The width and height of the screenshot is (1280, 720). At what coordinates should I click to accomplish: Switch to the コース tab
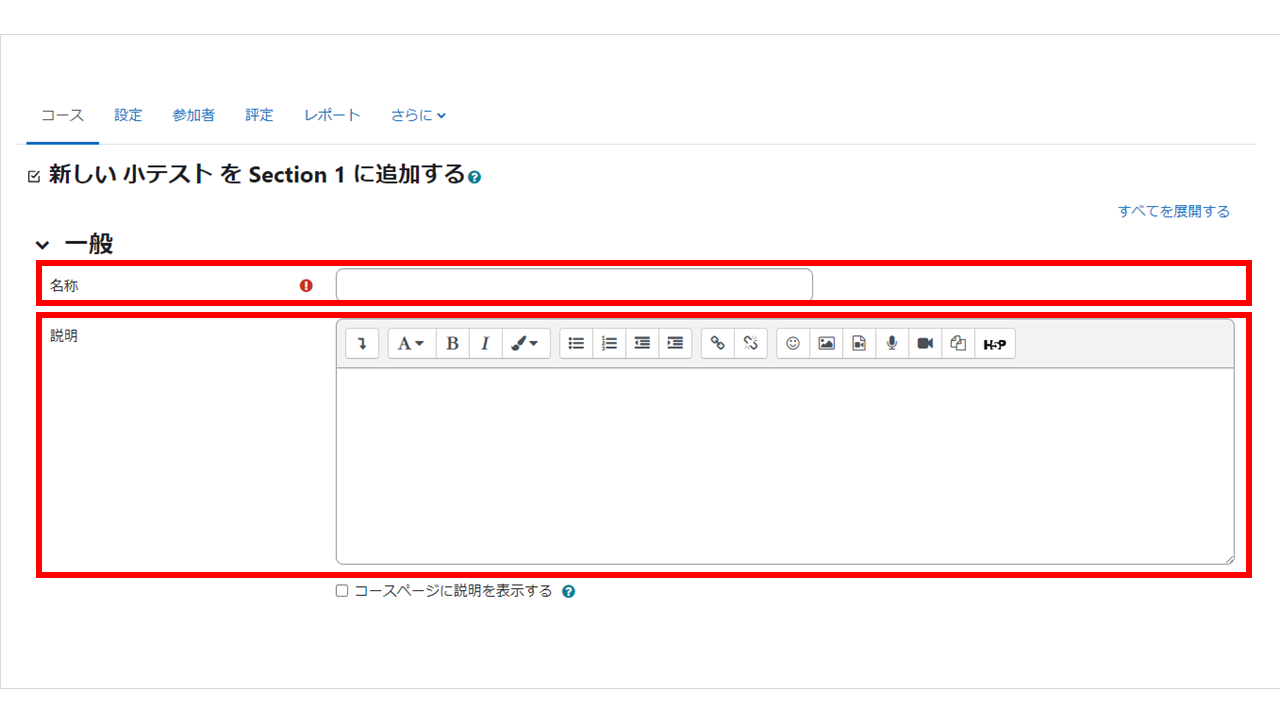point(62,115)
